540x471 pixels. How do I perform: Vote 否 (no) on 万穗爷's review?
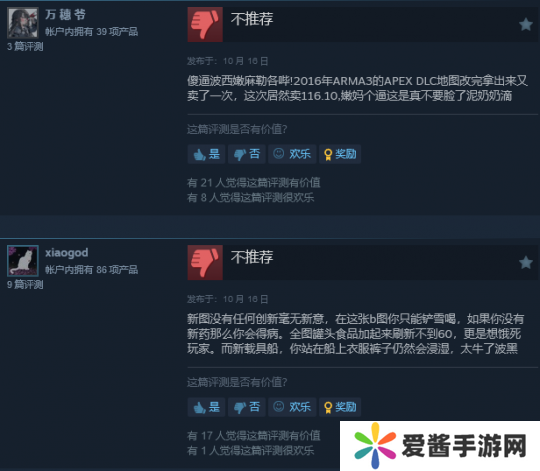click(247, 154)
